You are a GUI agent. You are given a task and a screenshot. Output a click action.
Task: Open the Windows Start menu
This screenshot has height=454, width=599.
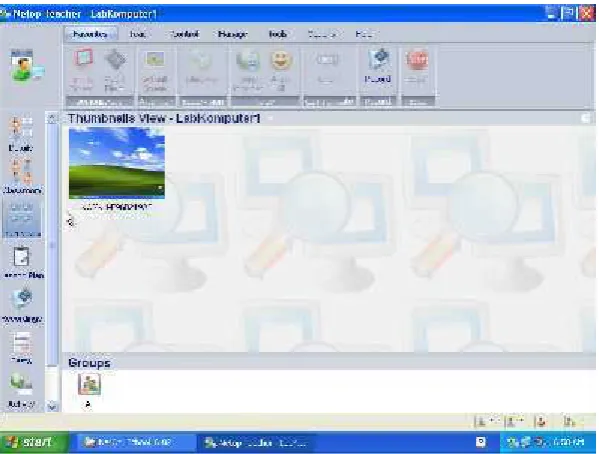click(34, 443)
